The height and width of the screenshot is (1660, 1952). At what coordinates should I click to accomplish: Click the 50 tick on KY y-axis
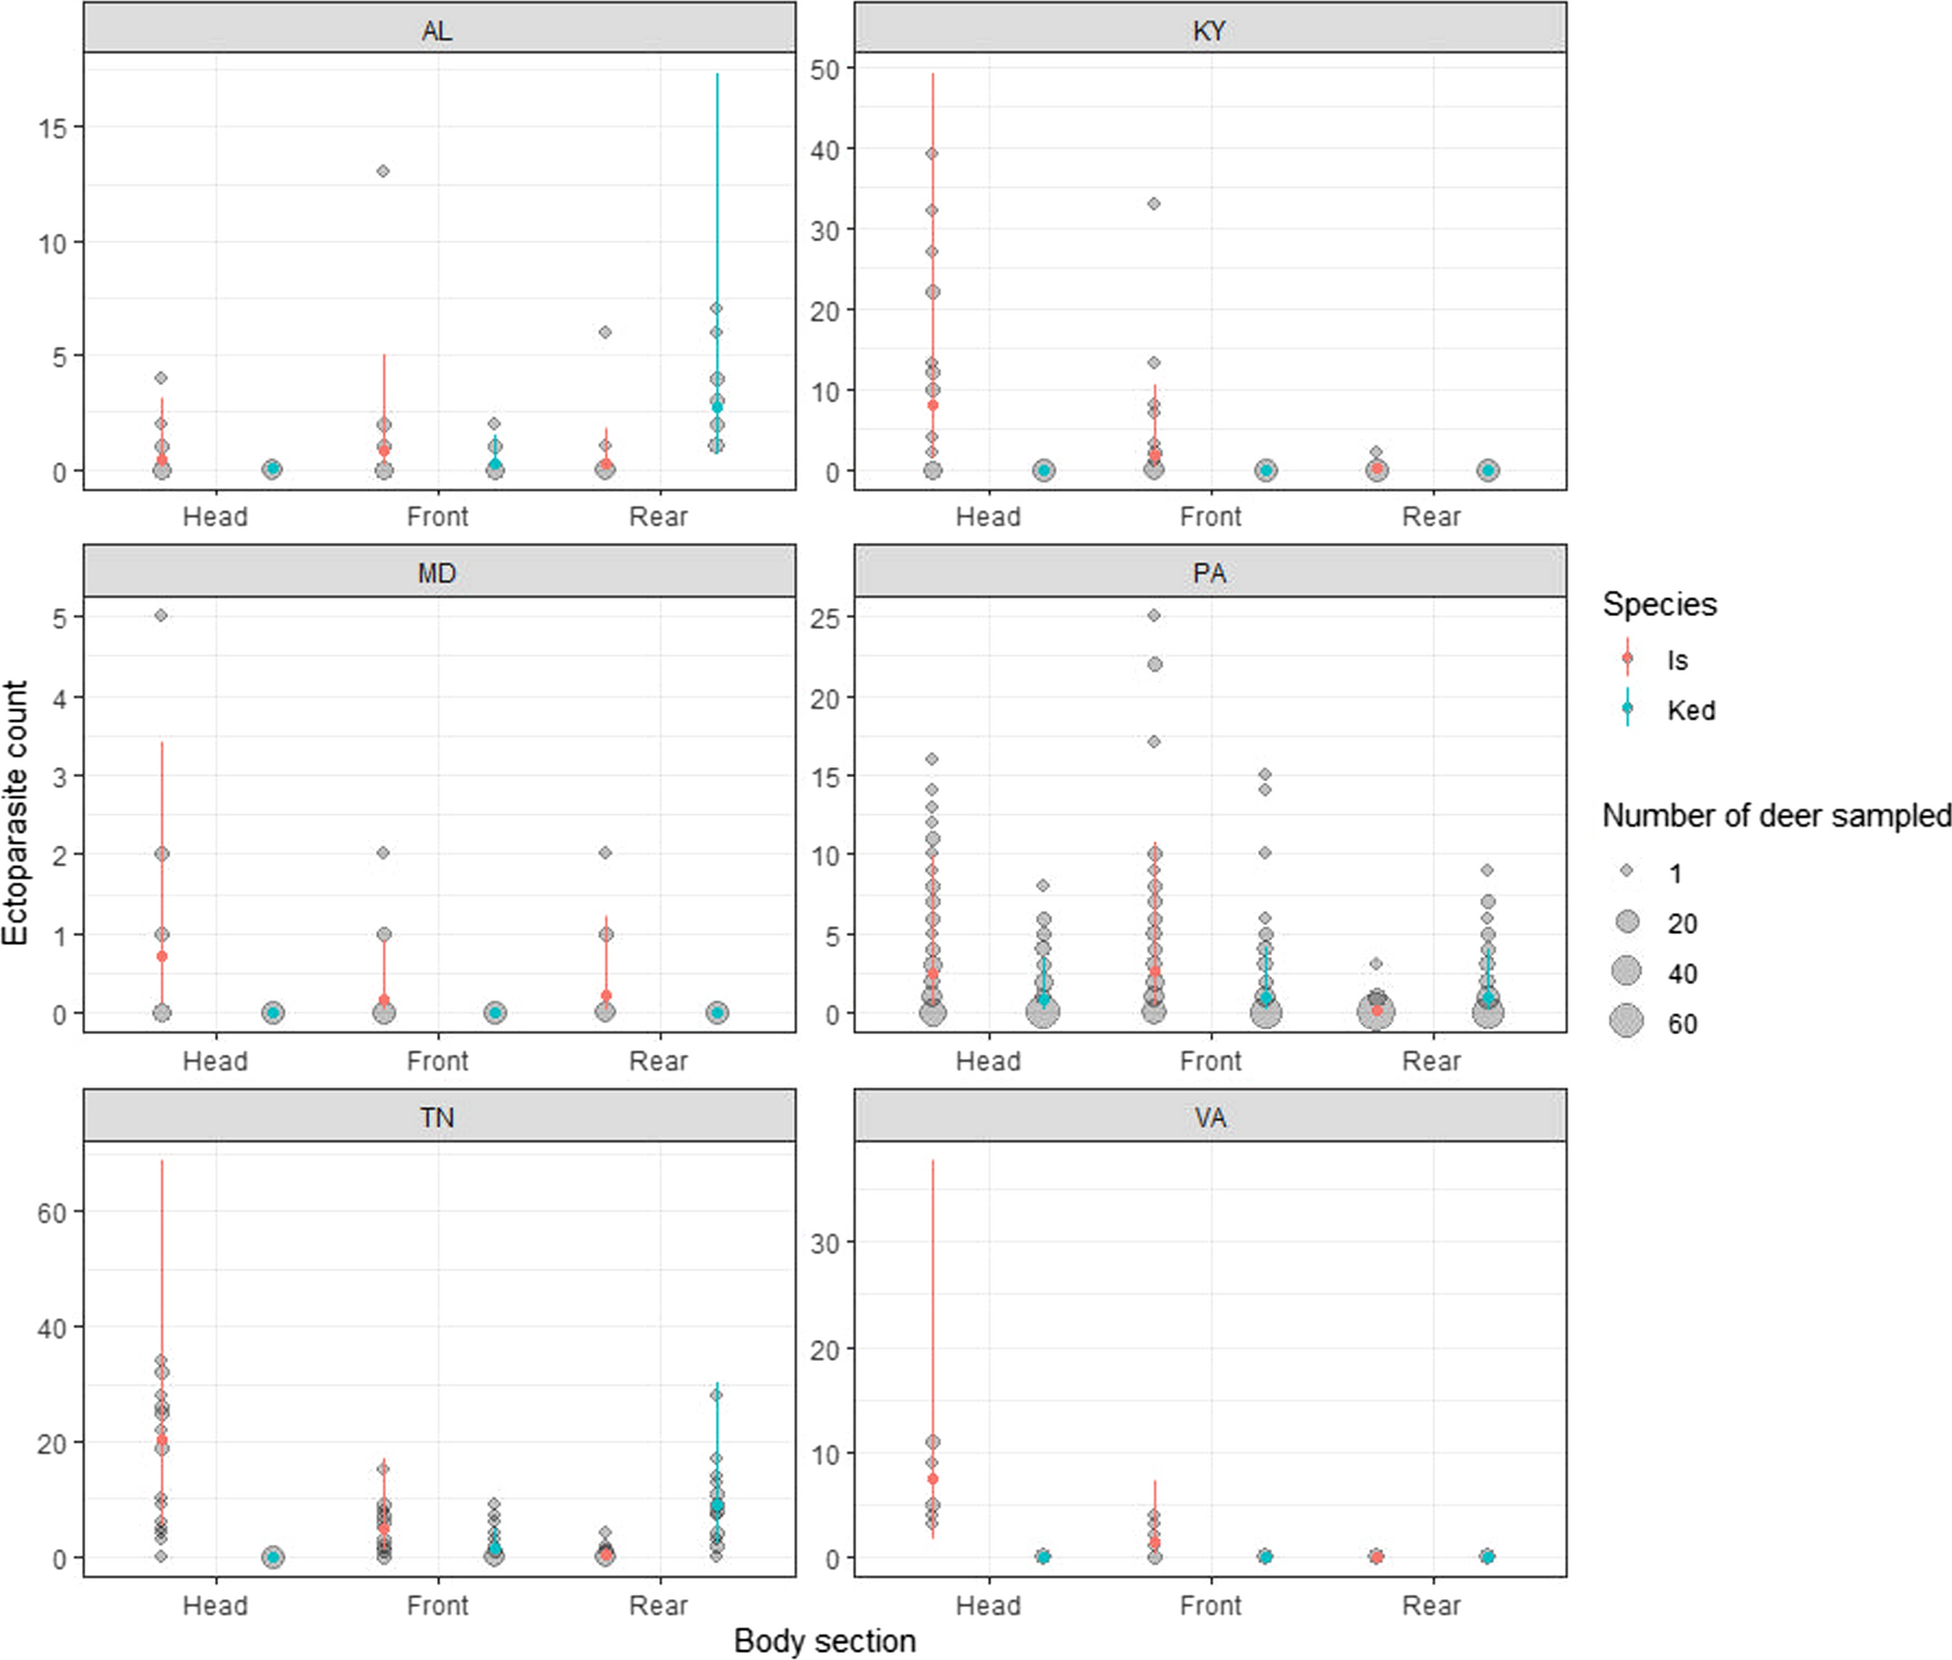click(825, 70)
